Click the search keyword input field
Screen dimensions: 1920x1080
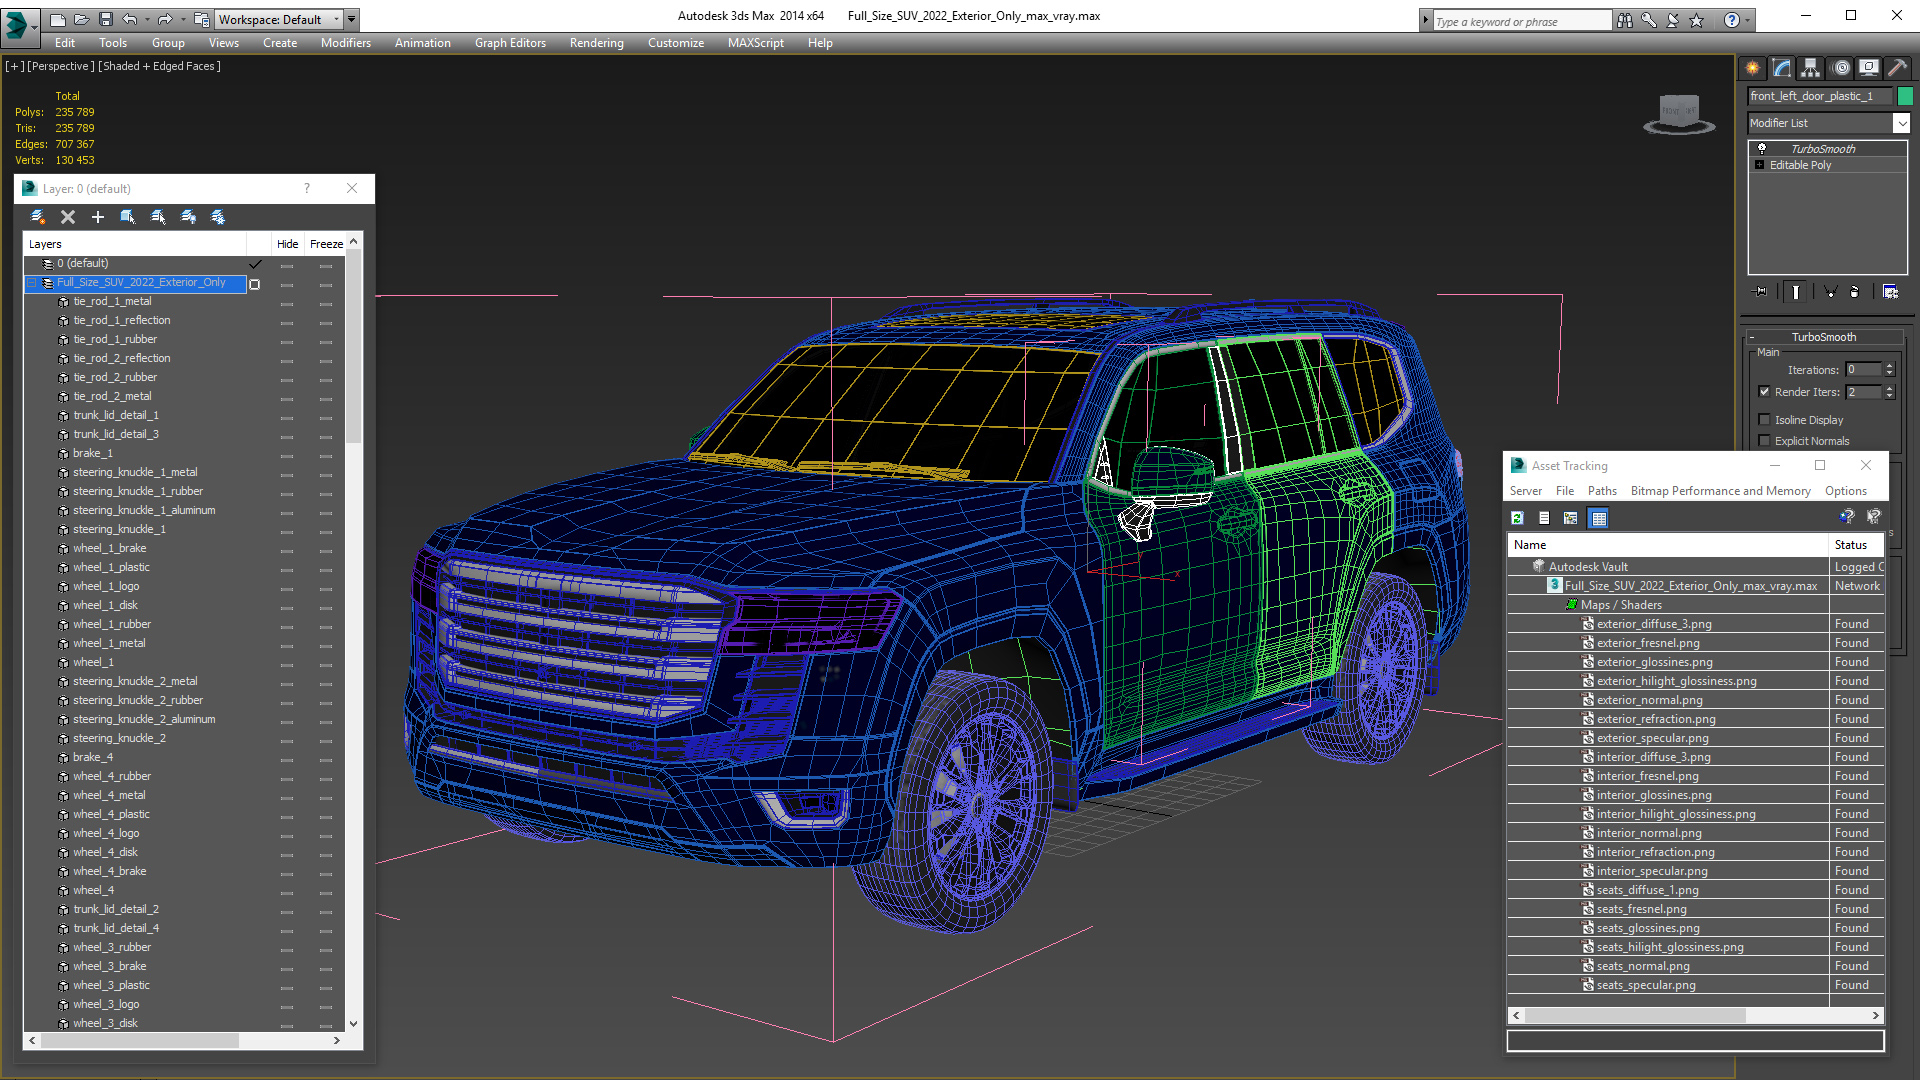click(x=1522, y=21)
